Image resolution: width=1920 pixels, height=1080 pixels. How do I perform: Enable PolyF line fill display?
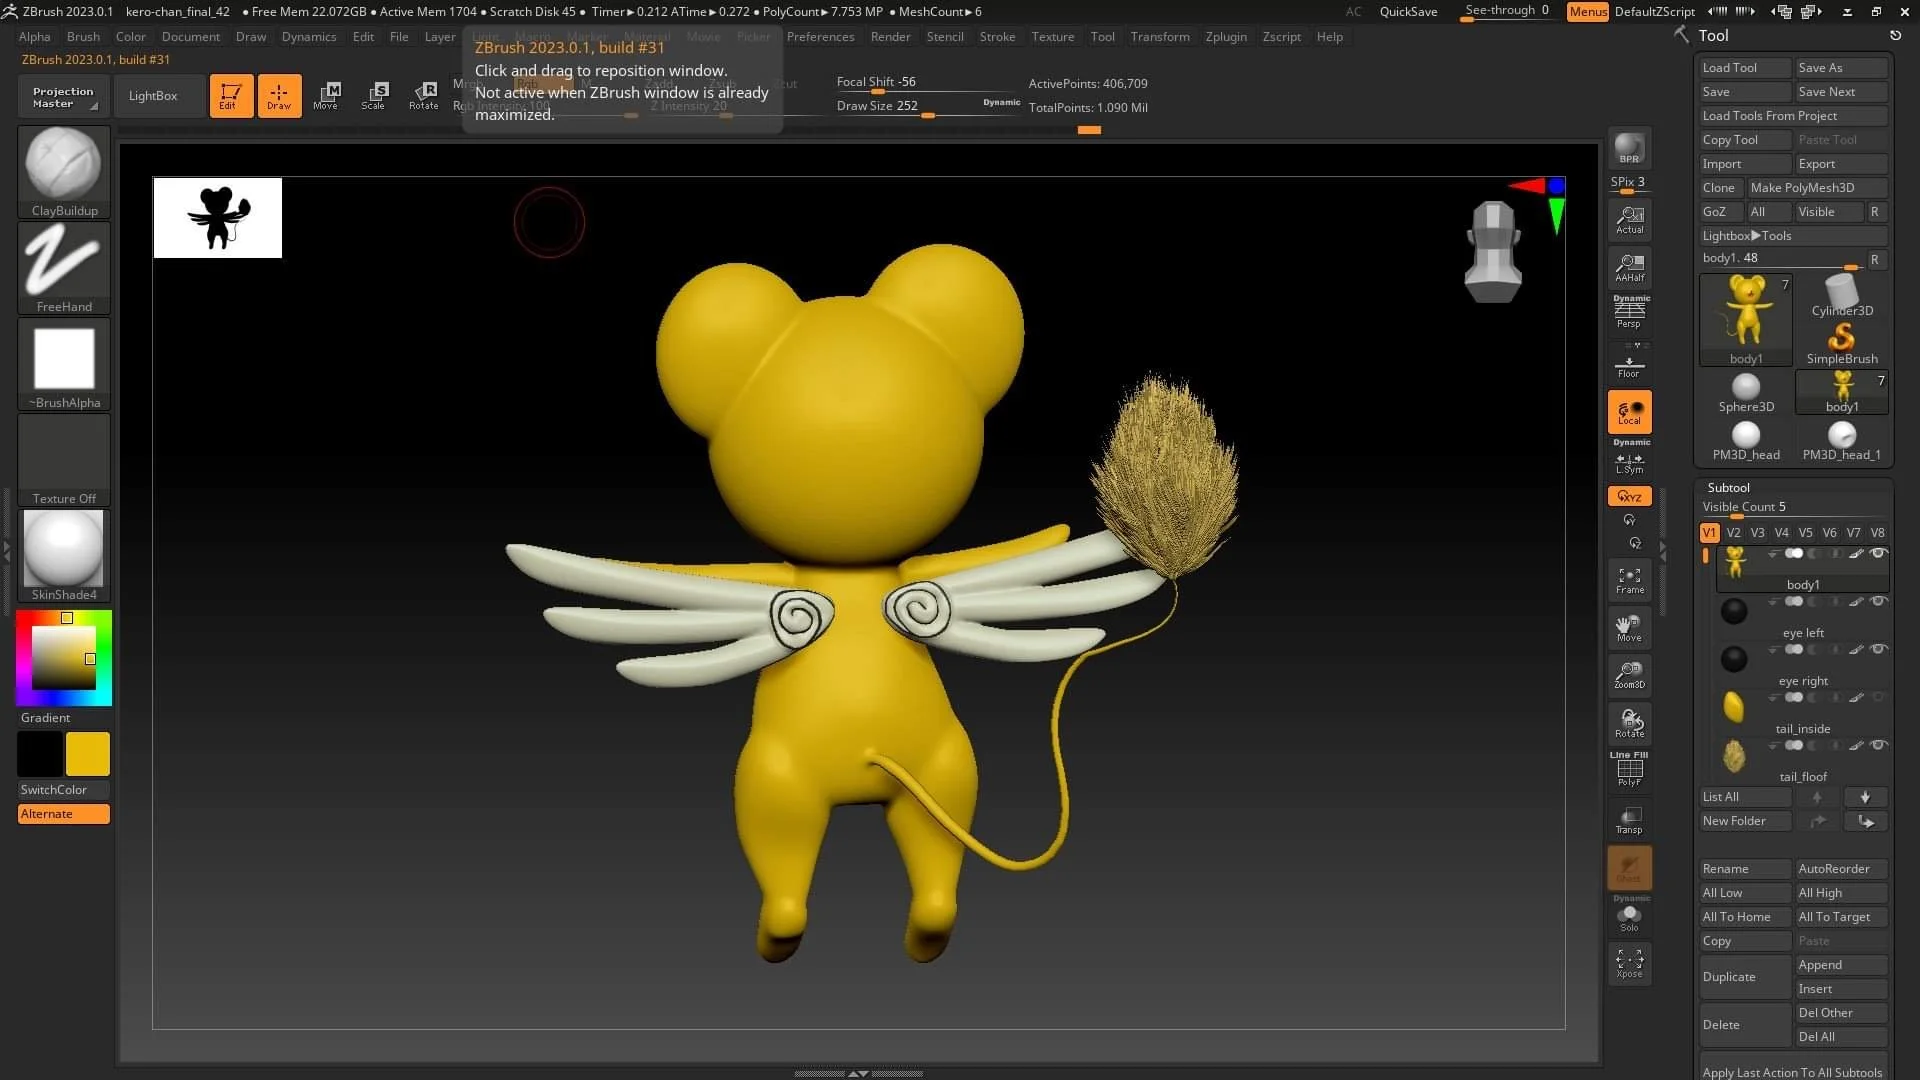tap(1629, 770)
